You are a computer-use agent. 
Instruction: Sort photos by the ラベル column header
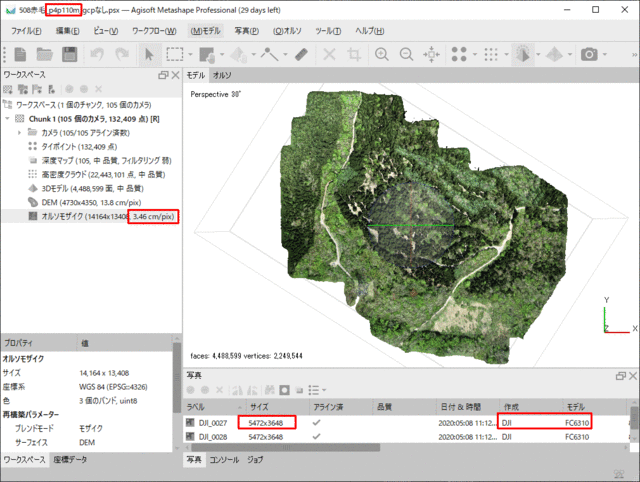(x=214, y=407)
